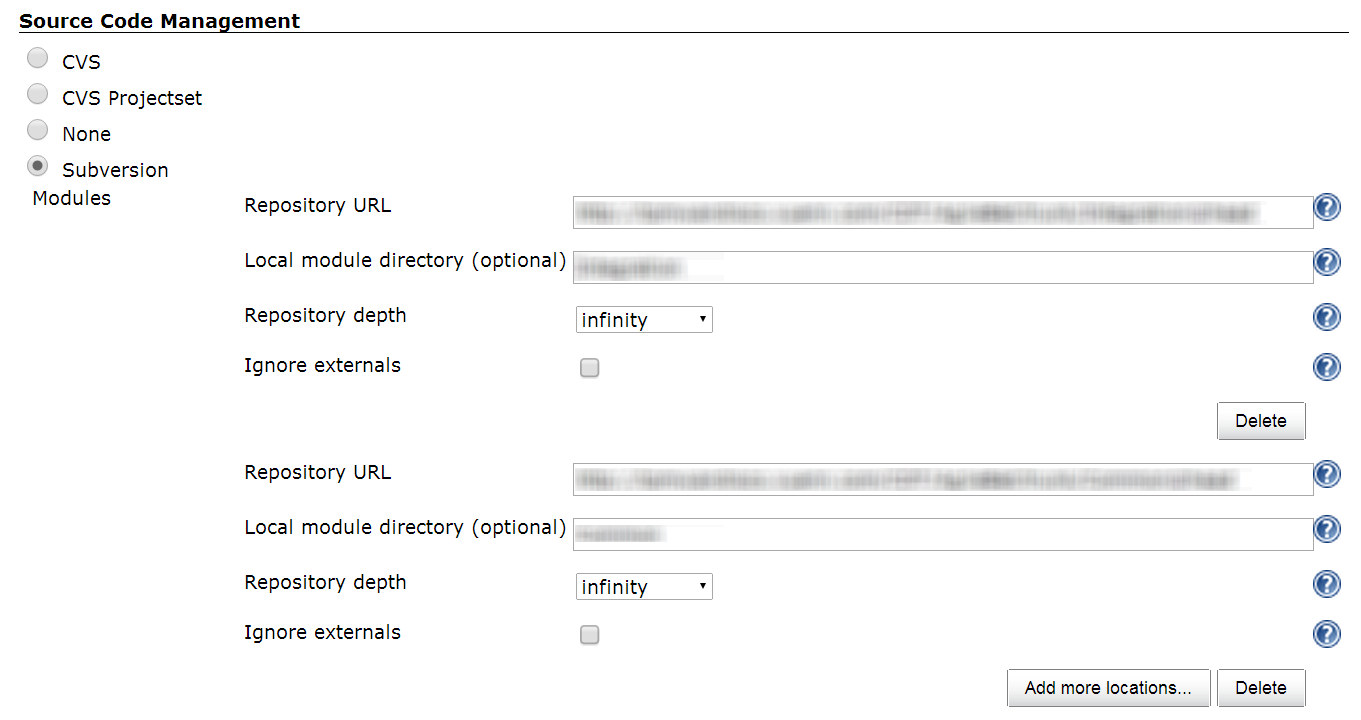Image resolution: width=1361 pixels, height=720 pixels.
Task: Open help for first Ignore externals option
Action: [1326, 367]
